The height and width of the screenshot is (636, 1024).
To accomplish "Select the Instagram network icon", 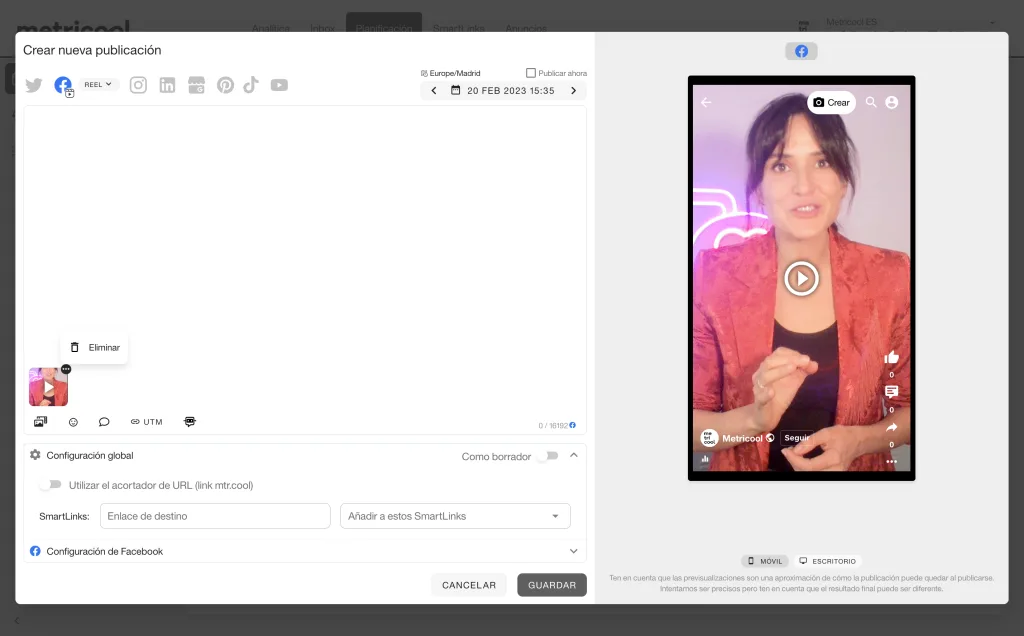I will tap(138, 85).
